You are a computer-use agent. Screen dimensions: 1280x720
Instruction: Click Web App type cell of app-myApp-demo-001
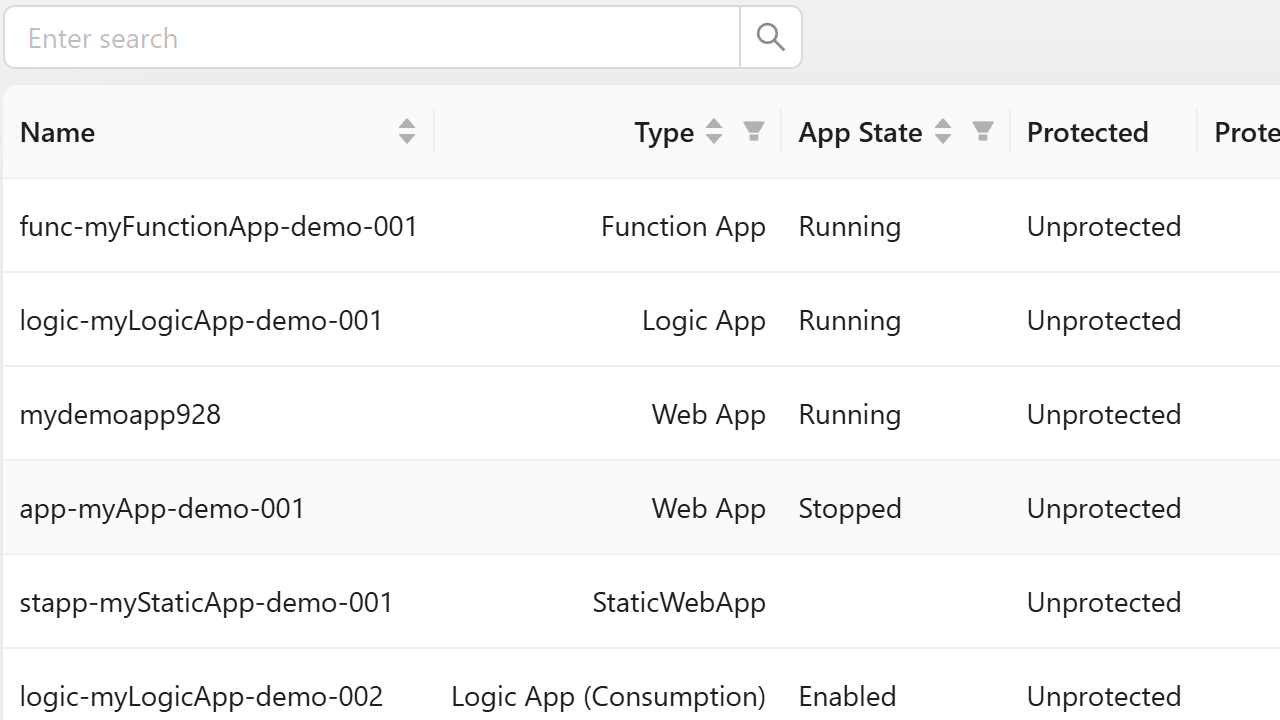[709, 508]
